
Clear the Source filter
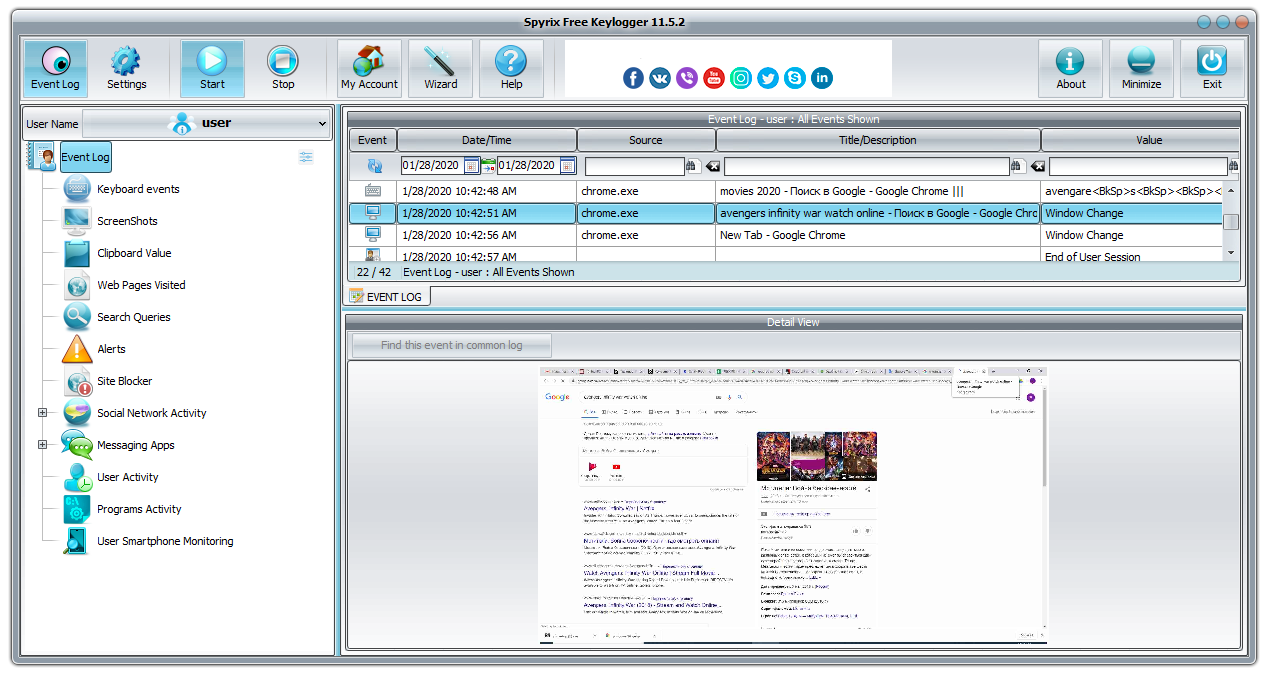pyautogui.click(x=712, y=166)
